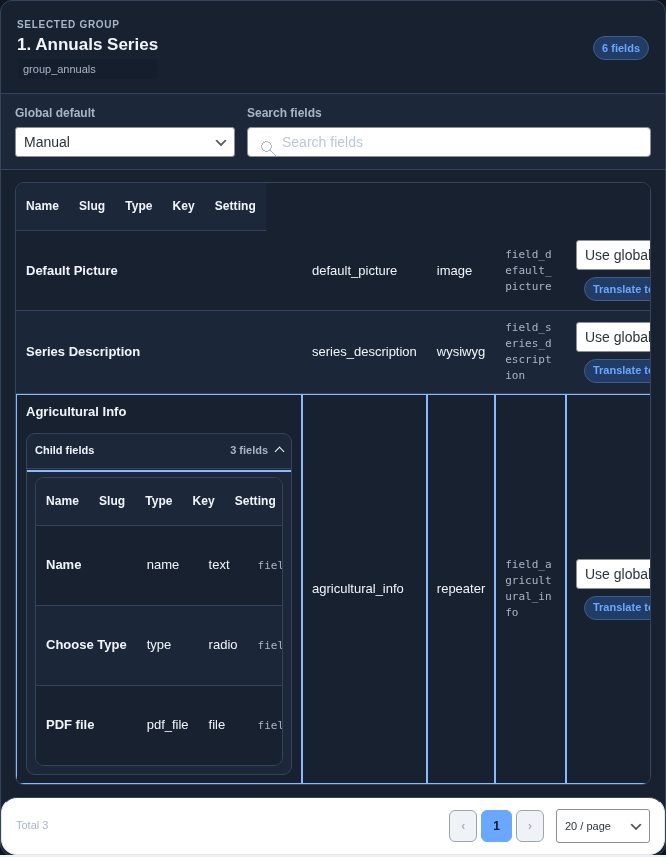666x857 pixels.
Task: Click the series_description slug cell
Action: tap(364, 352)
